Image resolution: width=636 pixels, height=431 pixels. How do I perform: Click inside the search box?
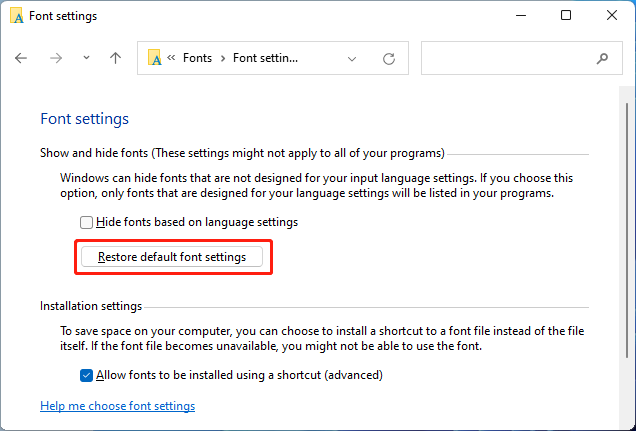tap(509, 58)
